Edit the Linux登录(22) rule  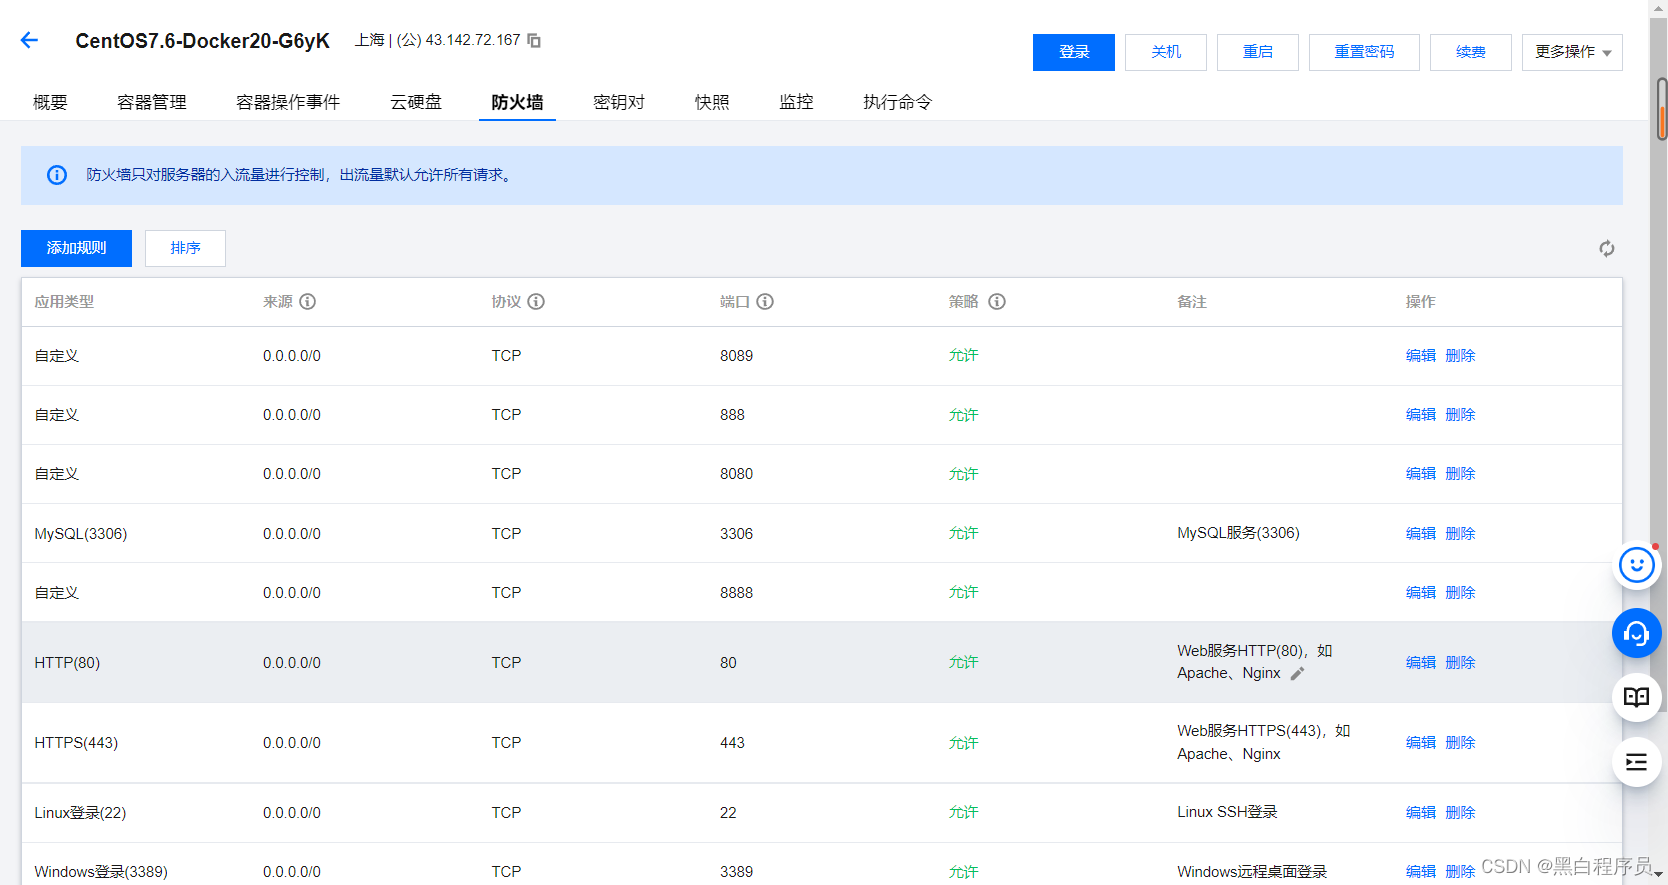point(1420,813)
